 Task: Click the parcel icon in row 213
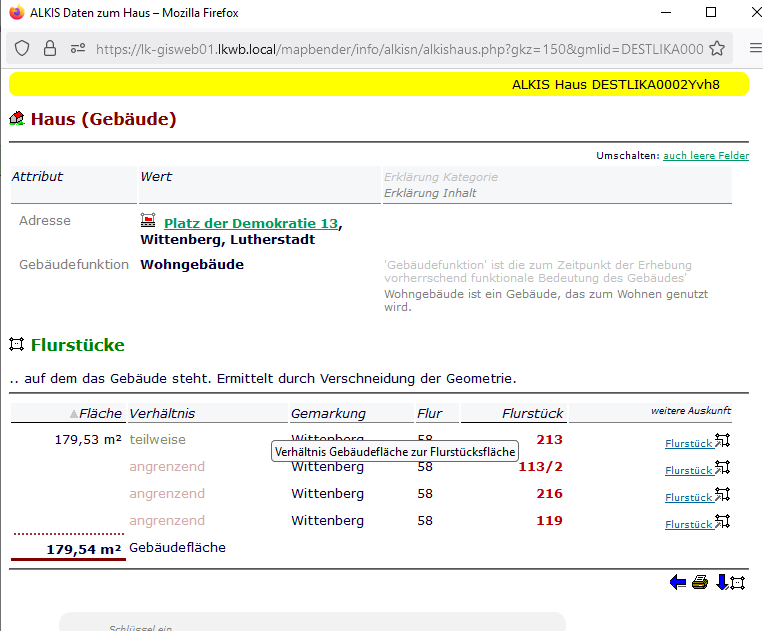pyautogui.click(x=723, y=440)
